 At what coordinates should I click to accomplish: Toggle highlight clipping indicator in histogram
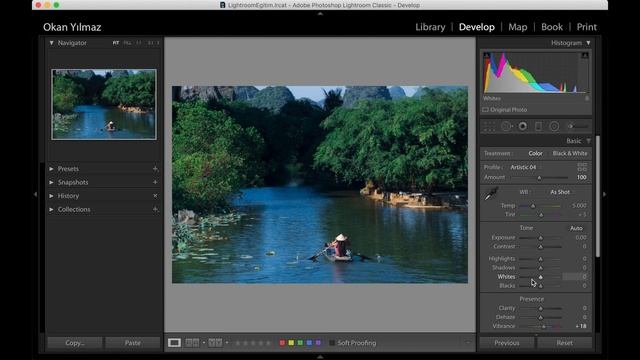(585, 55)
